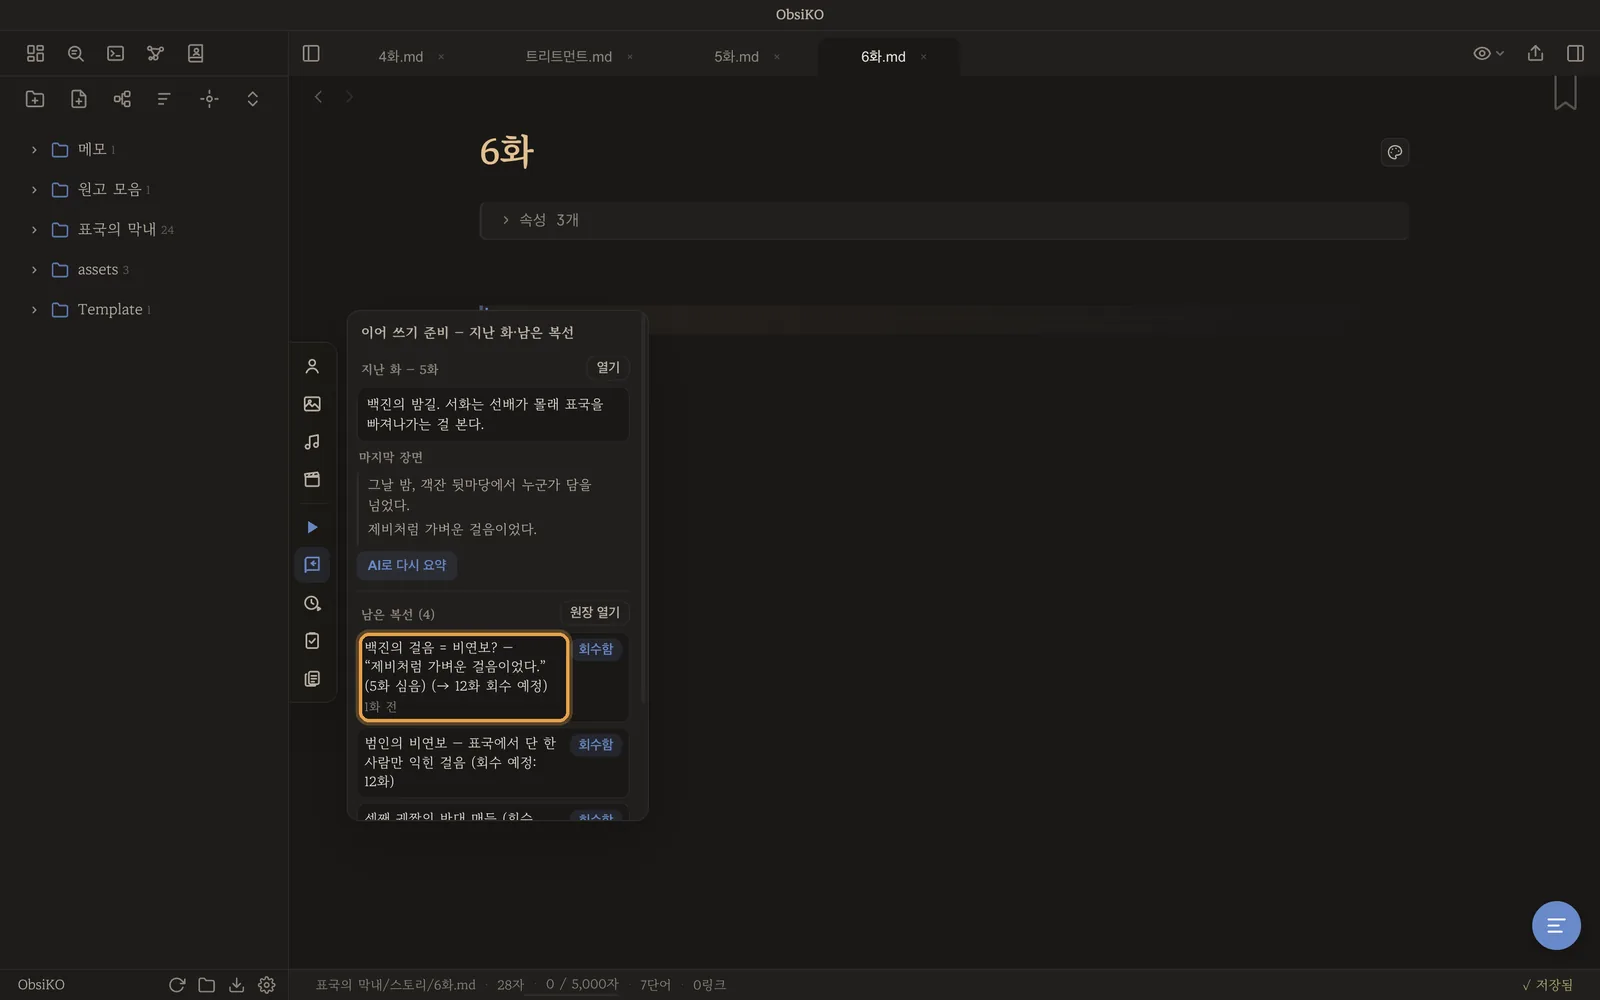Open the music note icon in the vertical toolbar
This screenshot has width=1600, height=1000.
[x=312, y=442]
